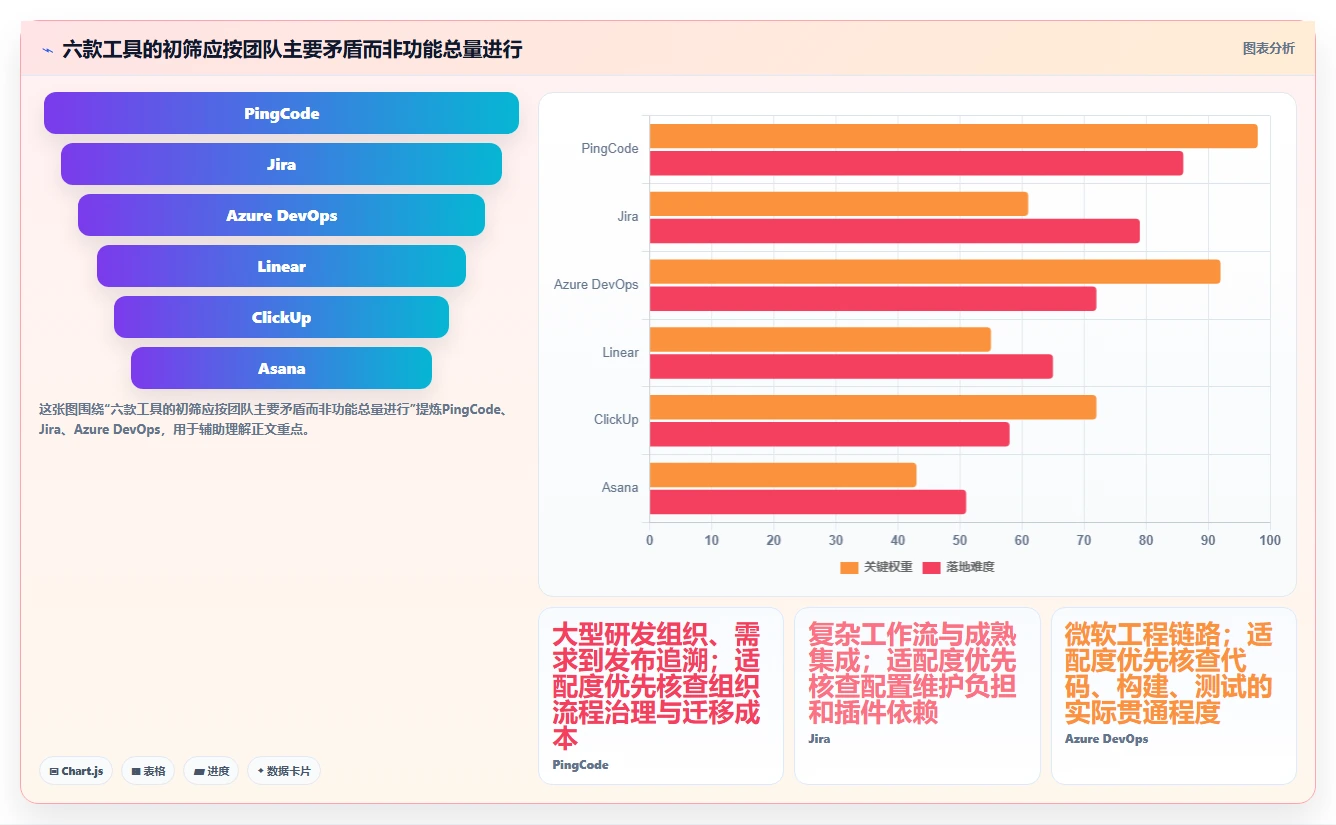Screen dimensions: 1336x825
Task: Click the red 落地难度 legend swatch
Action: pos(931,567)
